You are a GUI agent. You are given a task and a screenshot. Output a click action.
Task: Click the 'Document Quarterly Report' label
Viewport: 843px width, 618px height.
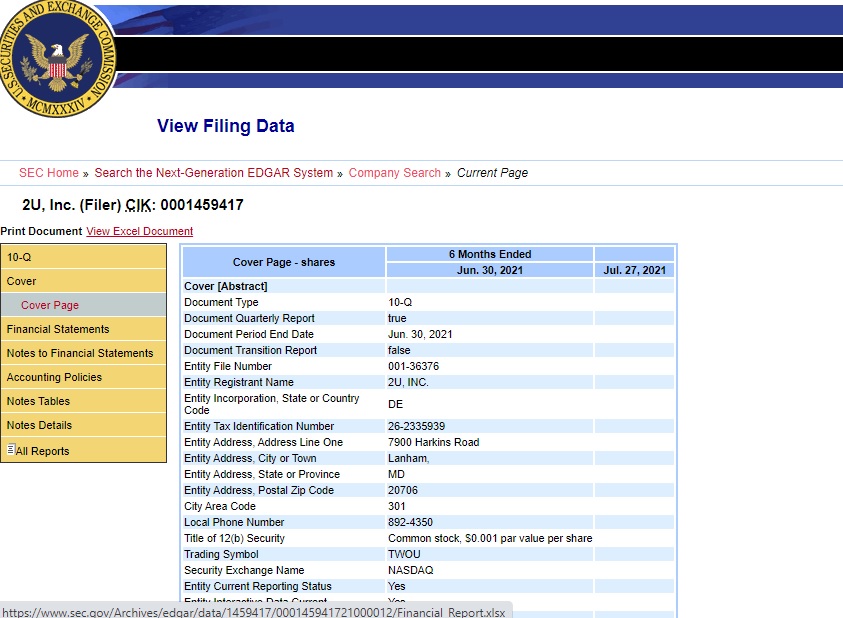[249, 318]
